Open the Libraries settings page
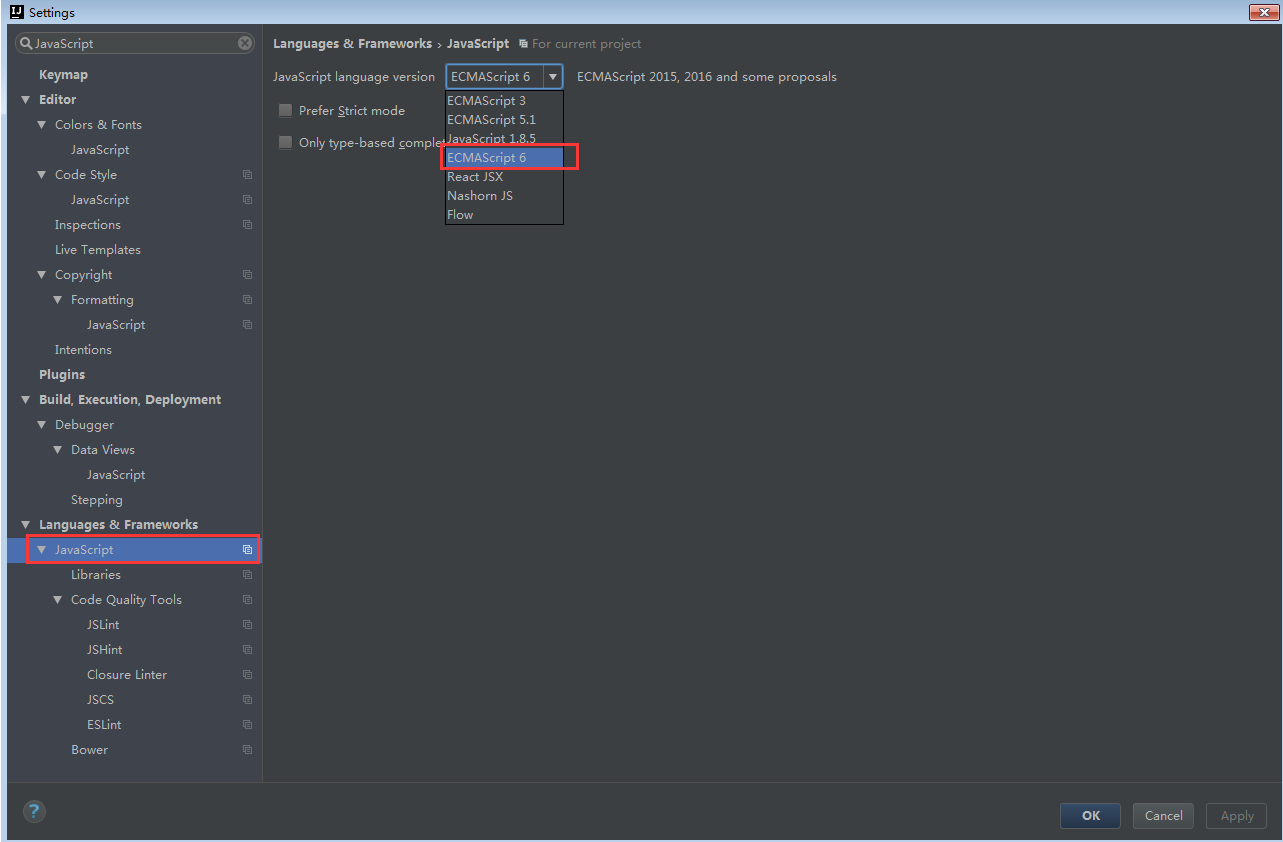This screenshot has width=1283, height=842. (96, 575)
